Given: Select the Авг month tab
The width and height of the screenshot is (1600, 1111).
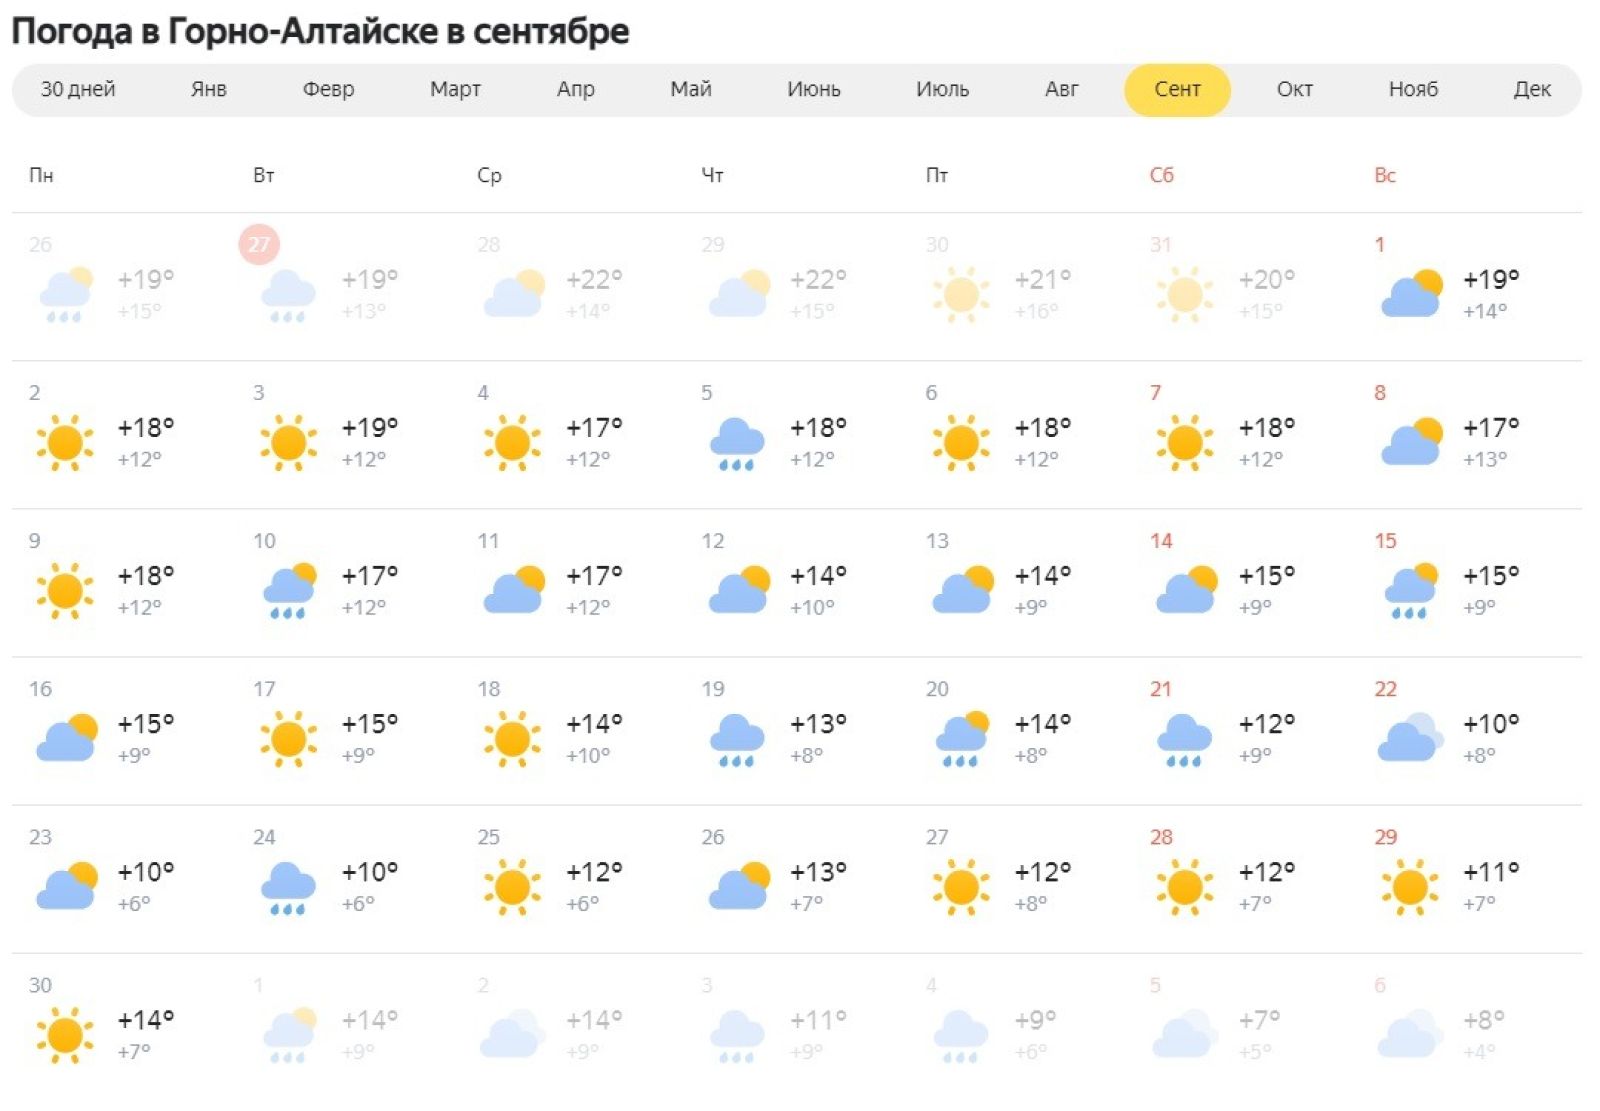Looking at the screenshot, I should click(1061, 90).
